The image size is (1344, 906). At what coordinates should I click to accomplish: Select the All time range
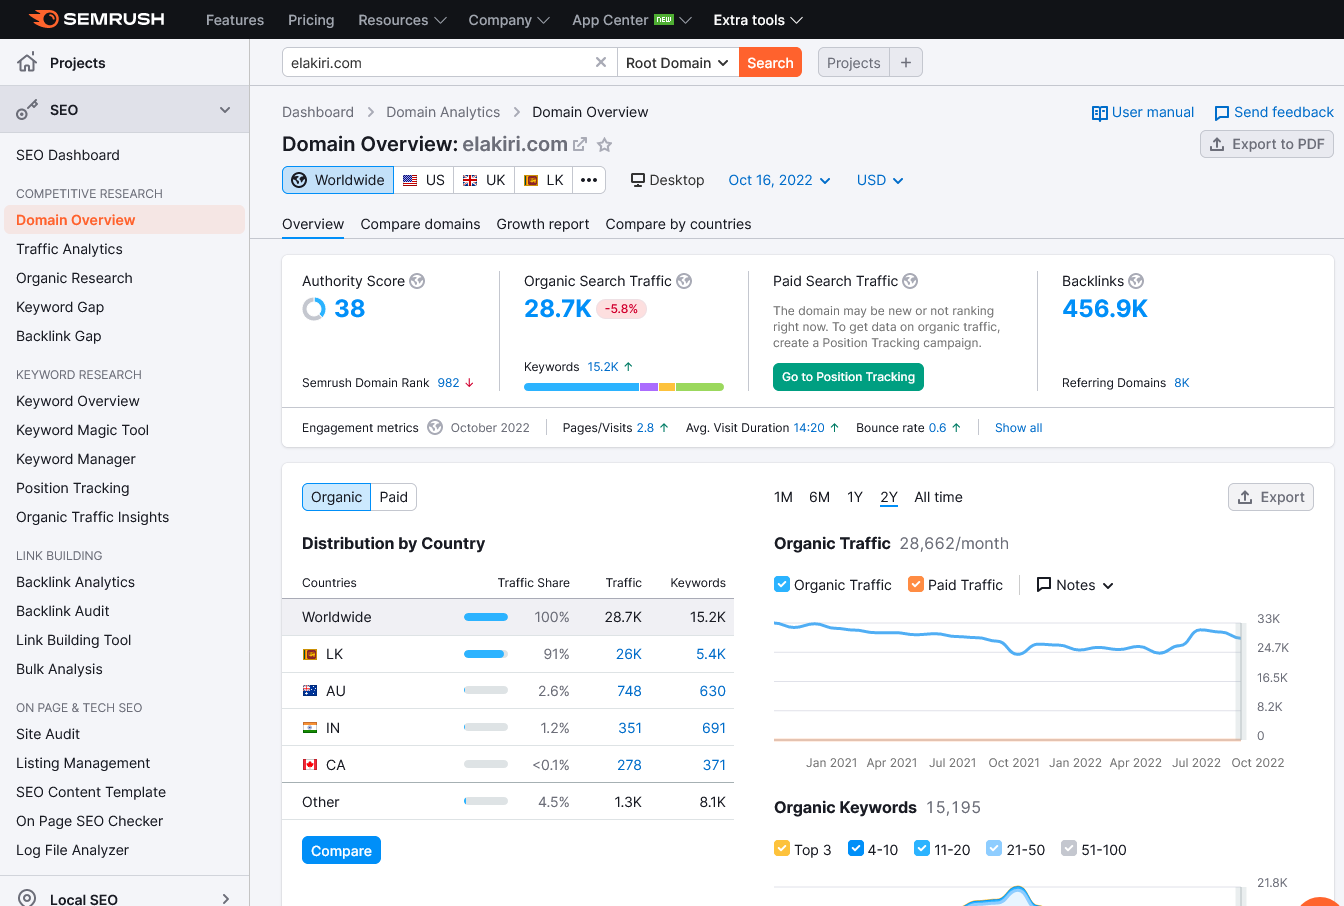(938, 497)
